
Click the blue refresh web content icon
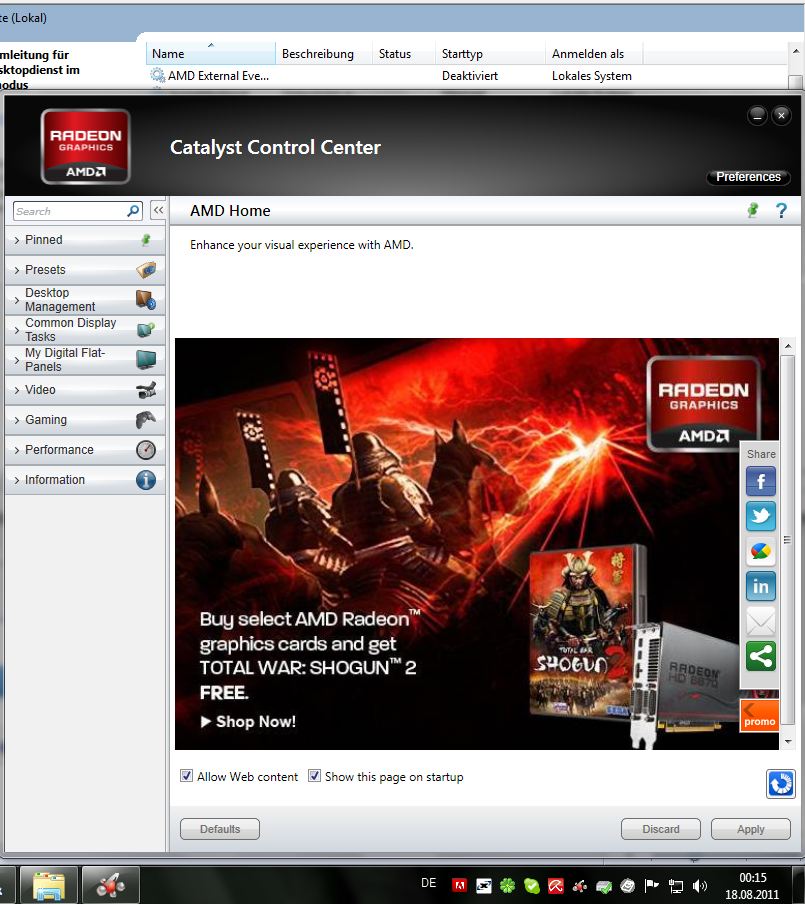point(781,784)
